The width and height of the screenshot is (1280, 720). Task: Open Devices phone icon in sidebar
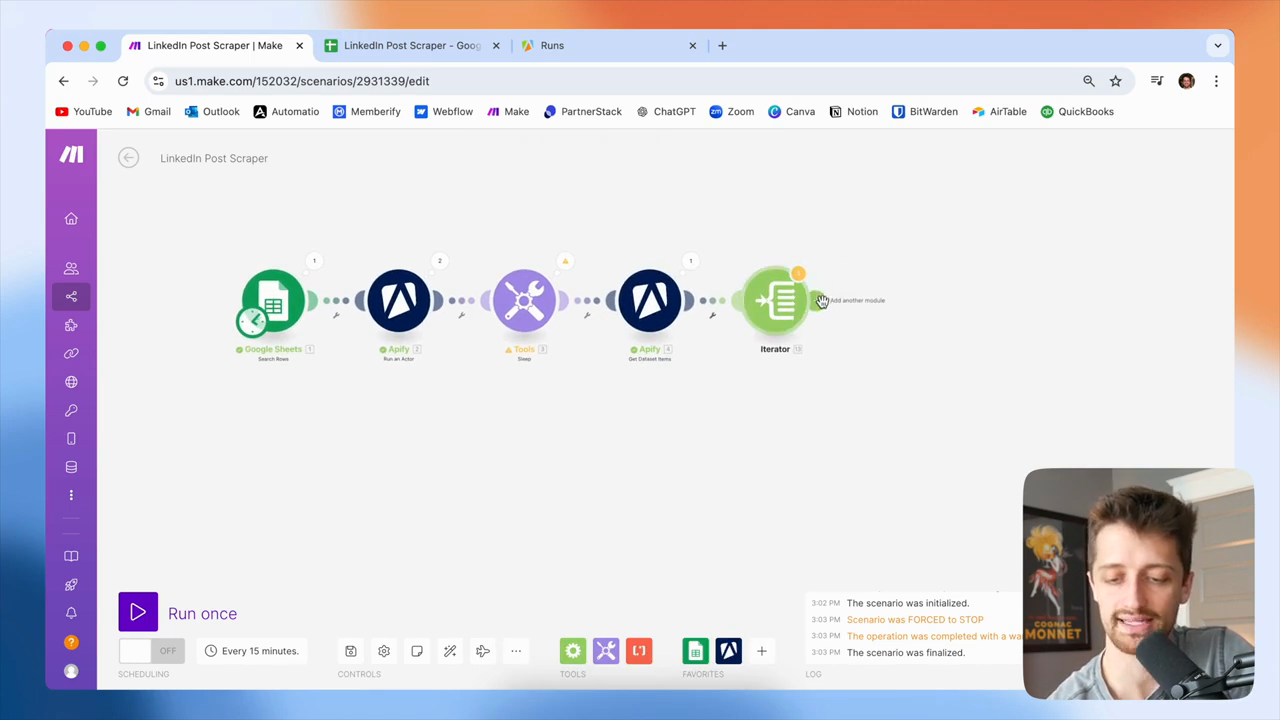pos(71,439)
